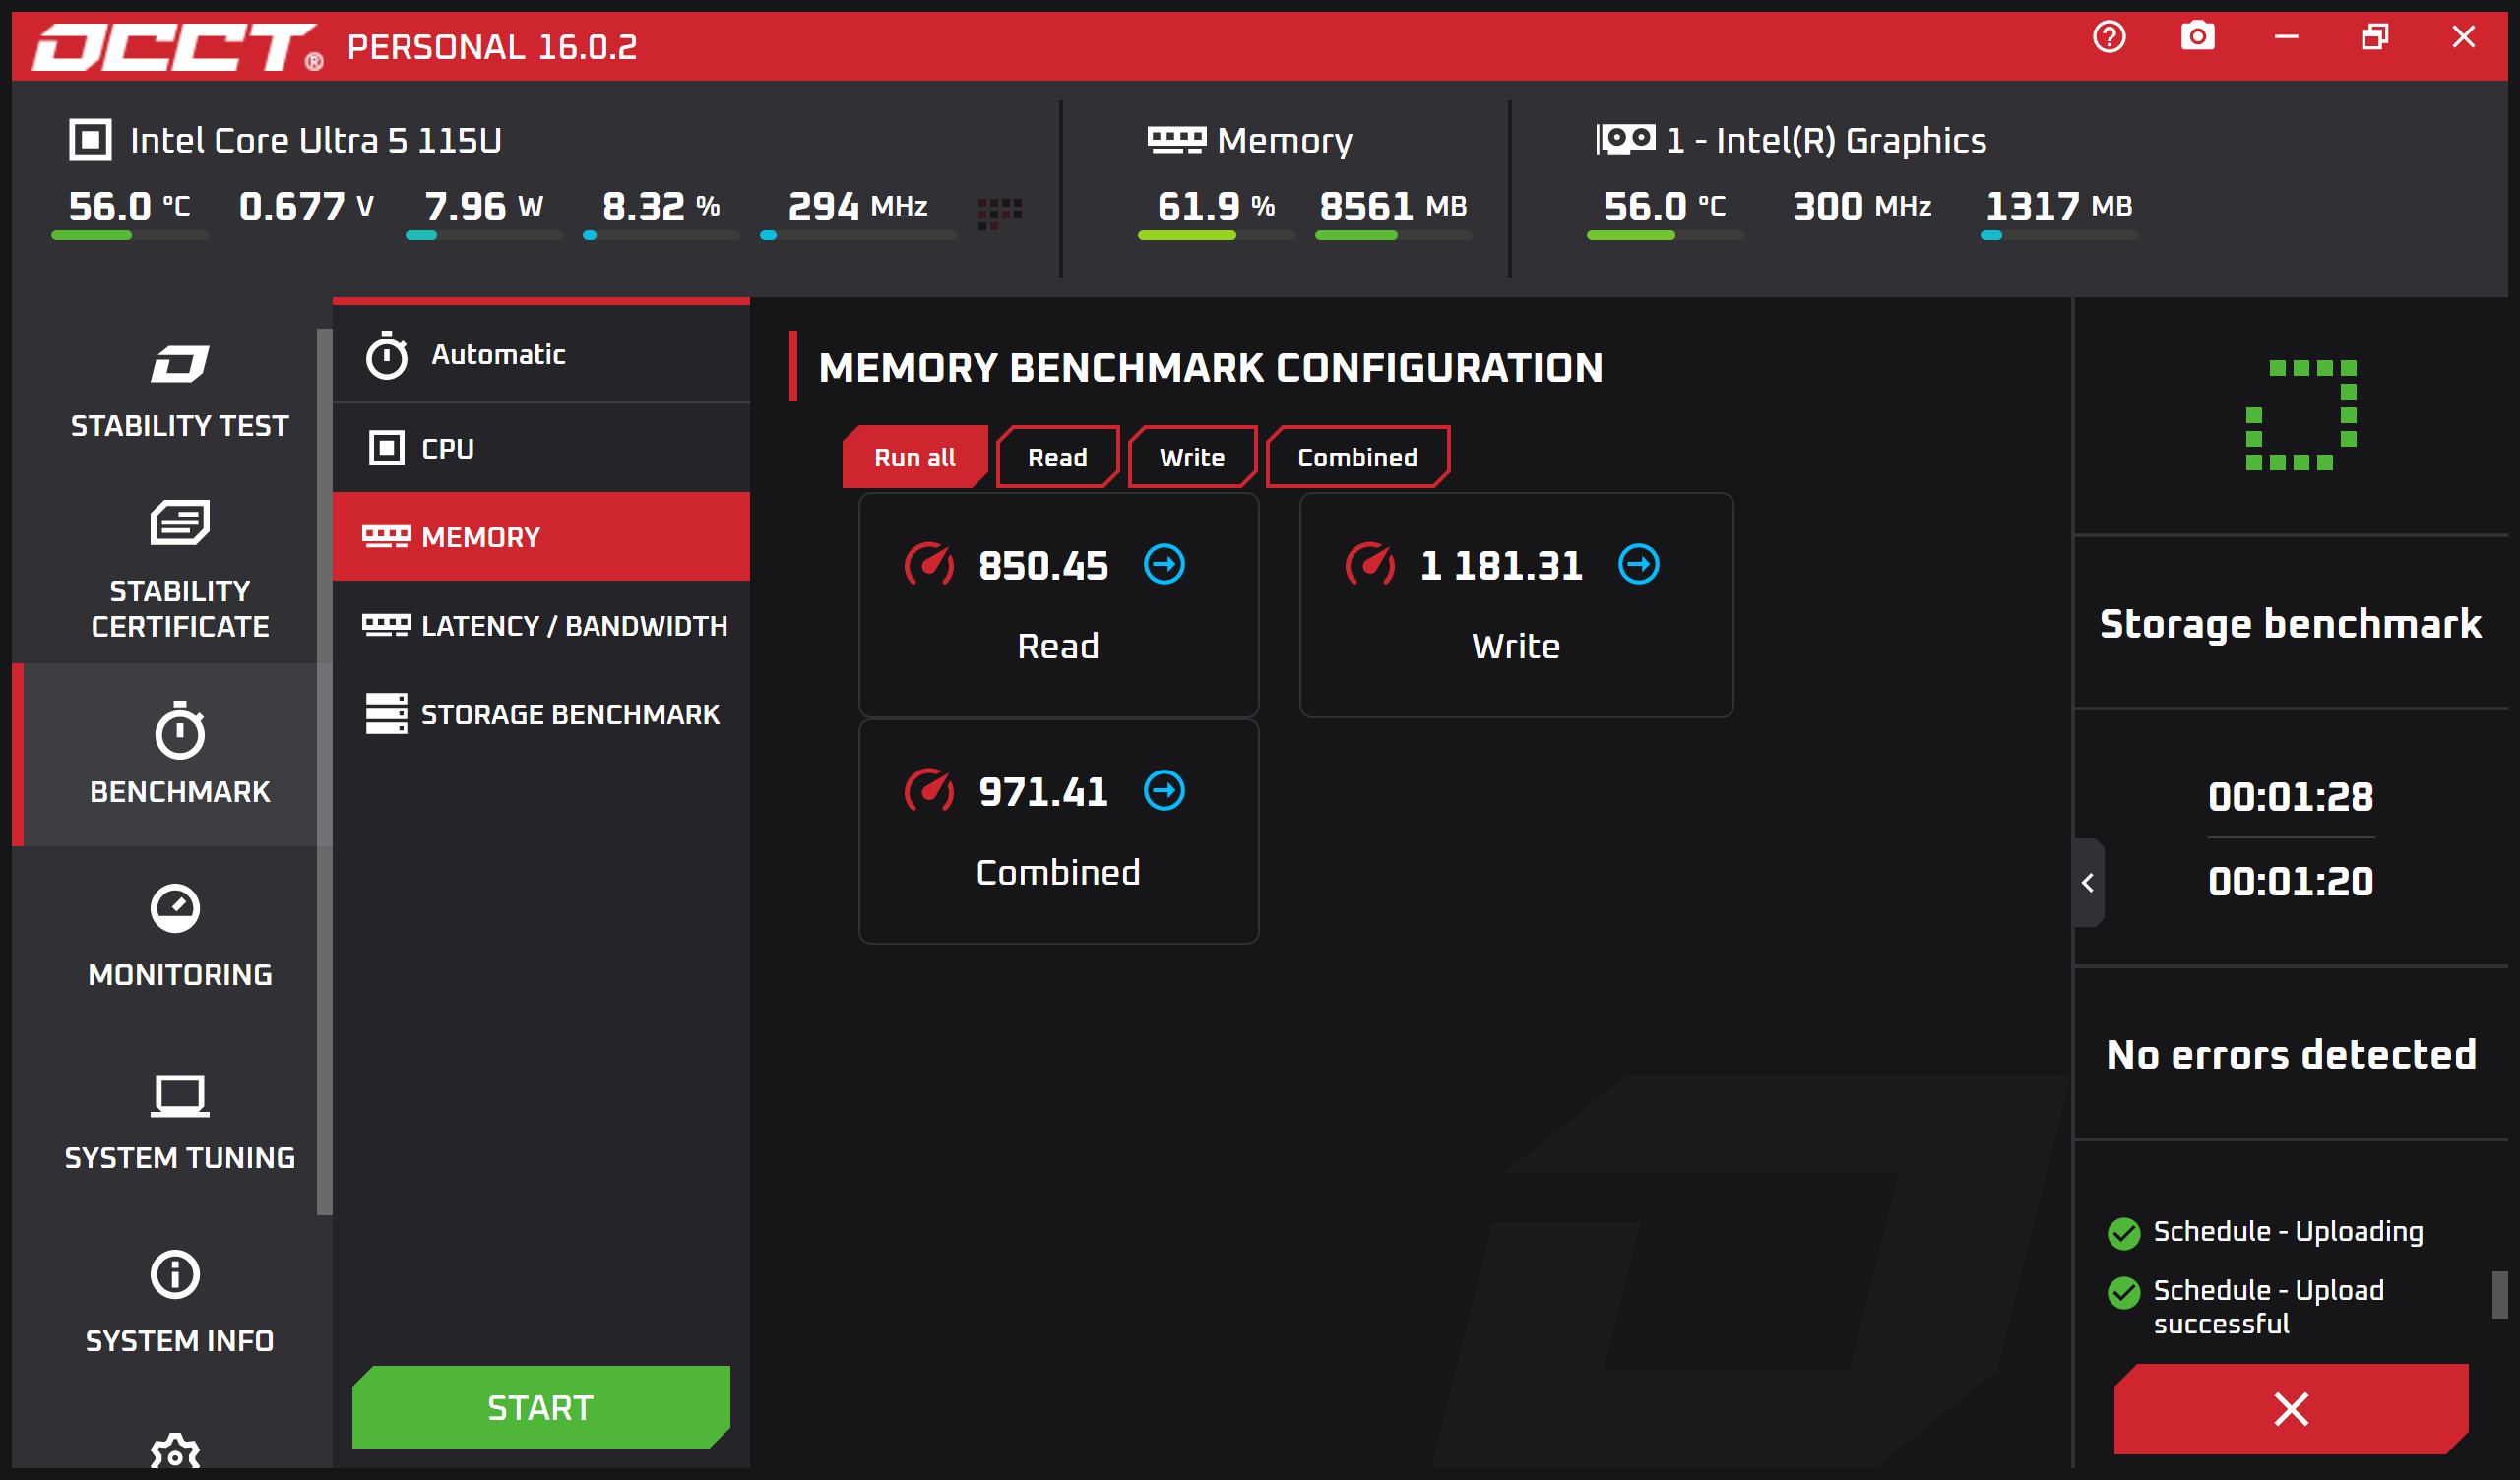
Task: Collapse the right status panel with the chevron
Action: click(2088, 883)
